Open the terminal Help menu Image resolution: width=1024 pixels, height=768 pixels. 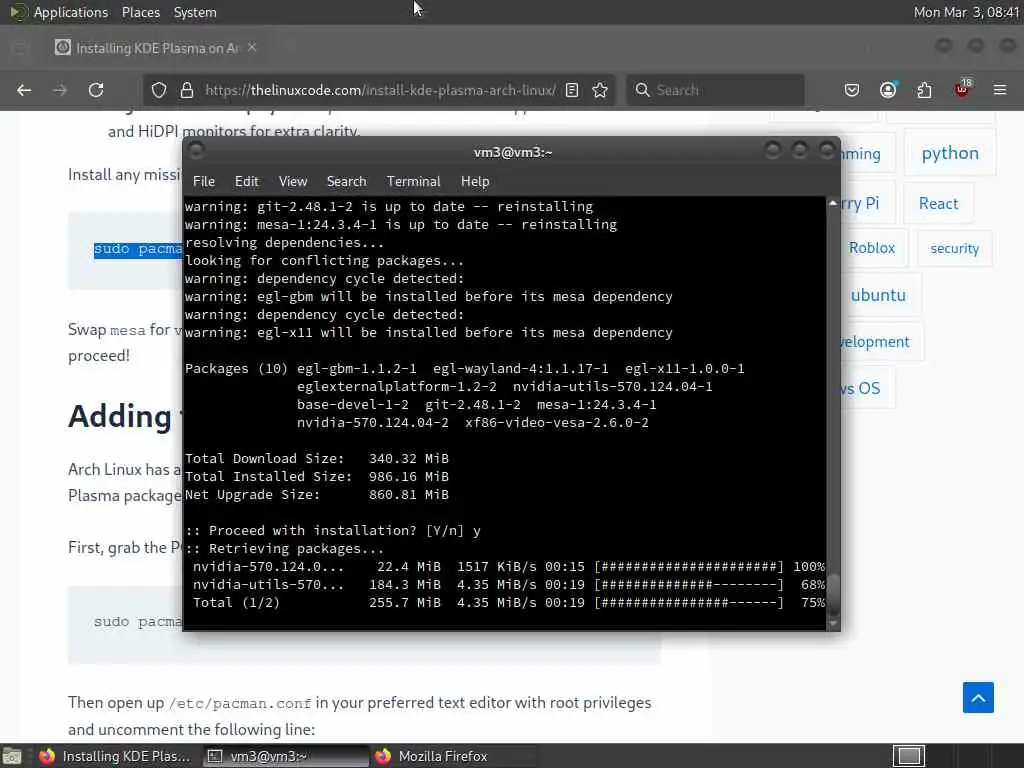point(475,182)
